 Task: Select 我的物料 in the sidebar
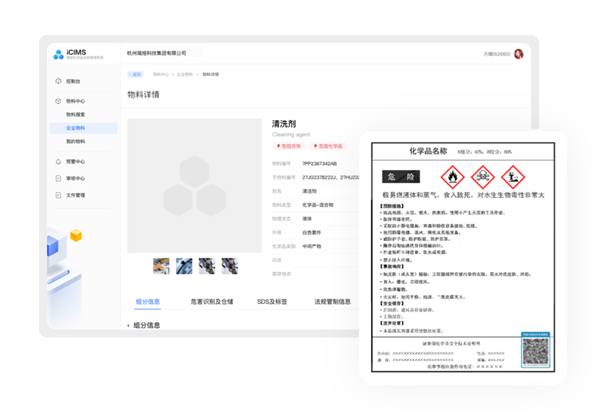pos(76,141)
